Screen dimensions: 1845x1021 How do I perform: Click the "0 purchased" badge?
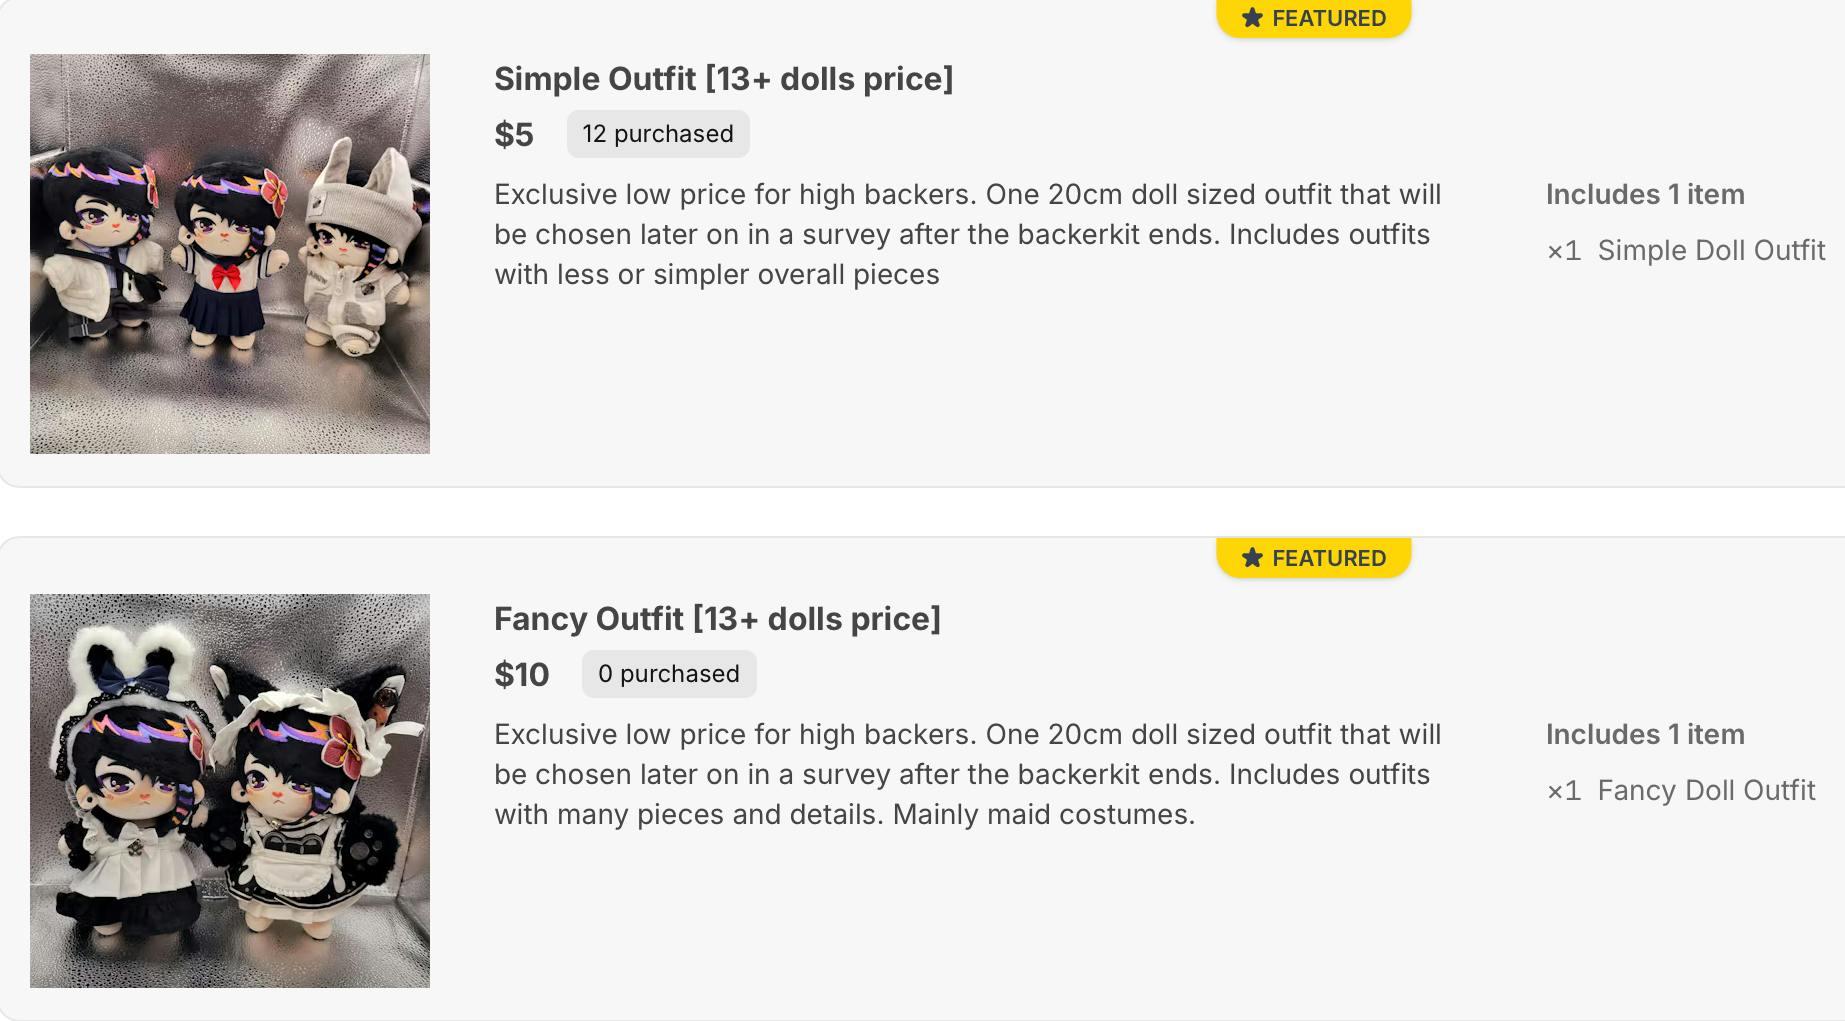pos(669,674)
